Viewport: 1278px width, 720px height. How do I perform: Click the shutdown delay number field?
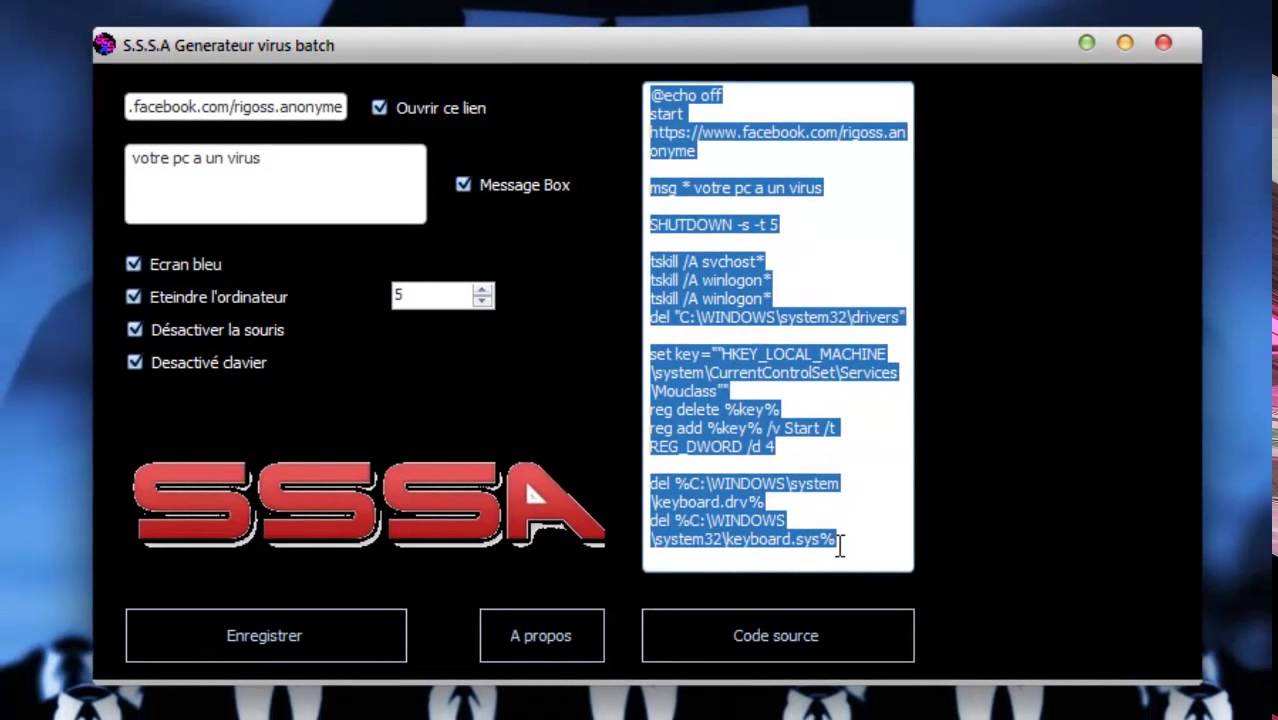tap(431, 295)
